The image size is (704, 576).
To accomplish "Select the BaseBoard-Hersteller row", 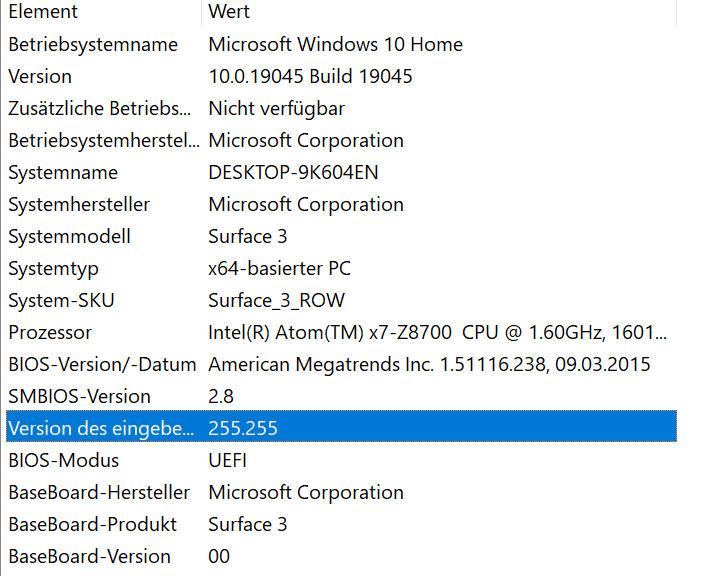I will pos(99,492).
